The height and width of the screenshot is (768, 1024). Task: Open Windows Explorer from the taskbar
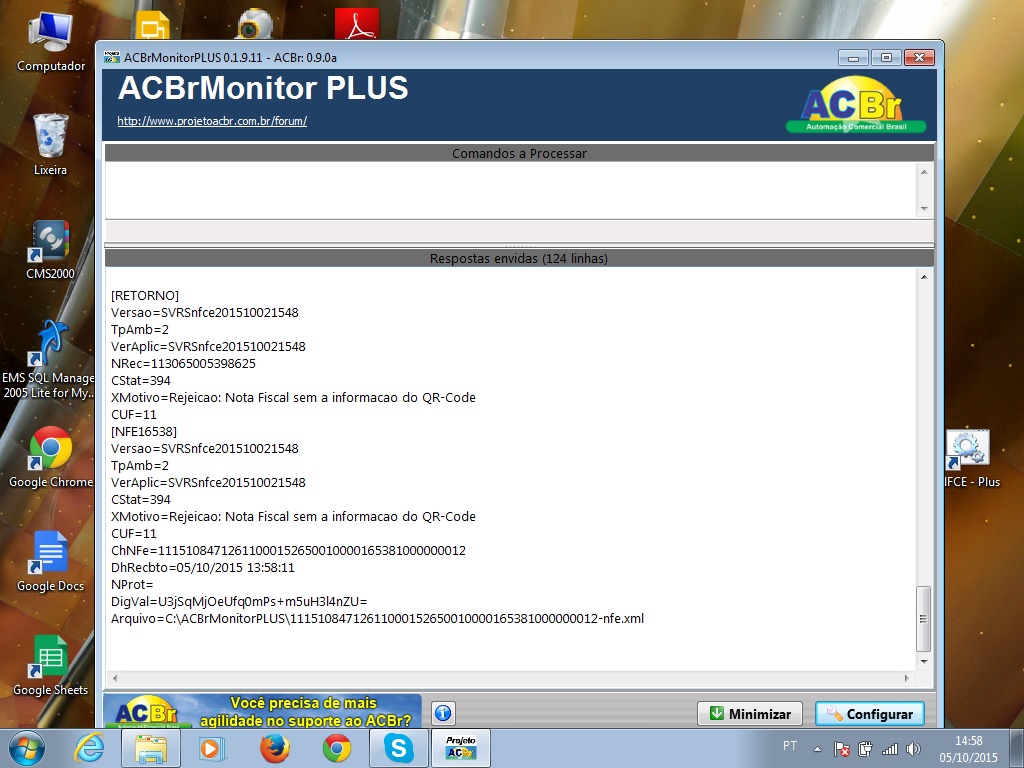pyautogui.click(x=151, y=748)
